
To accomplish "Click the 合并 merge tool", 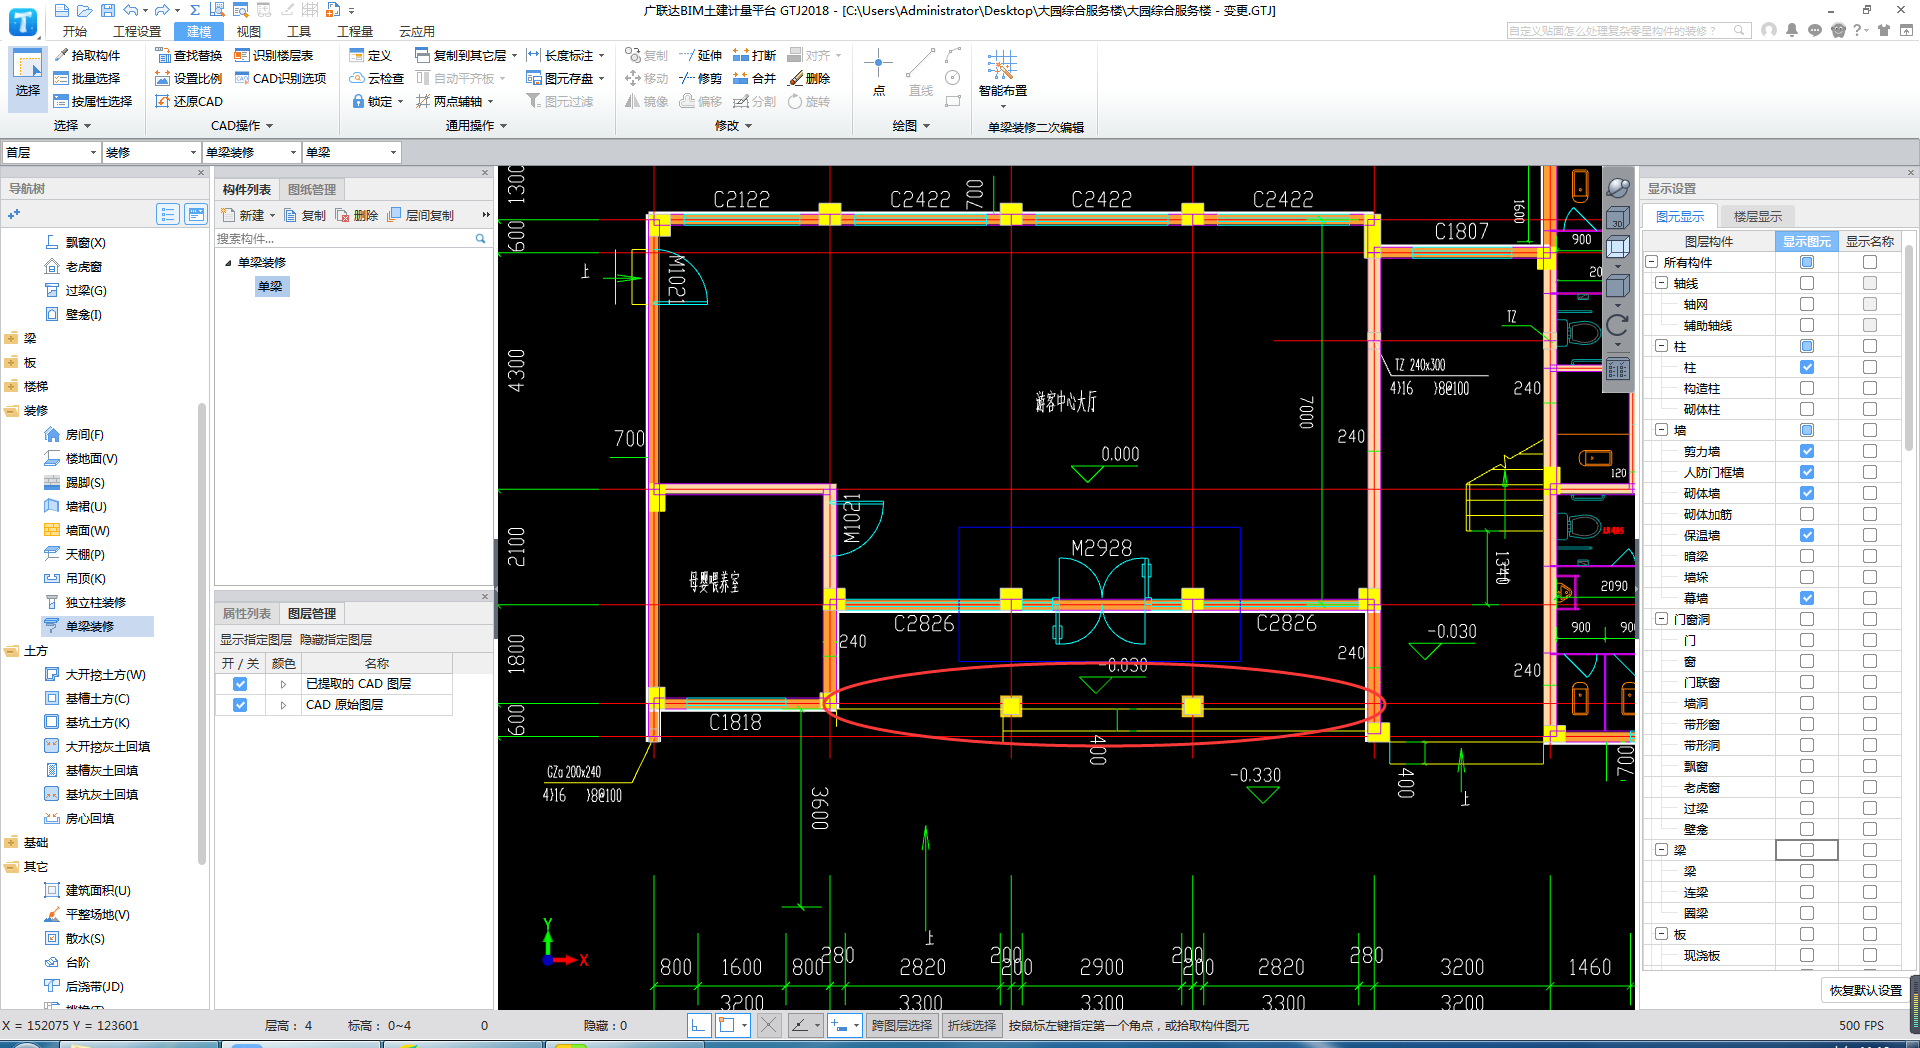I will click(755, 78).
